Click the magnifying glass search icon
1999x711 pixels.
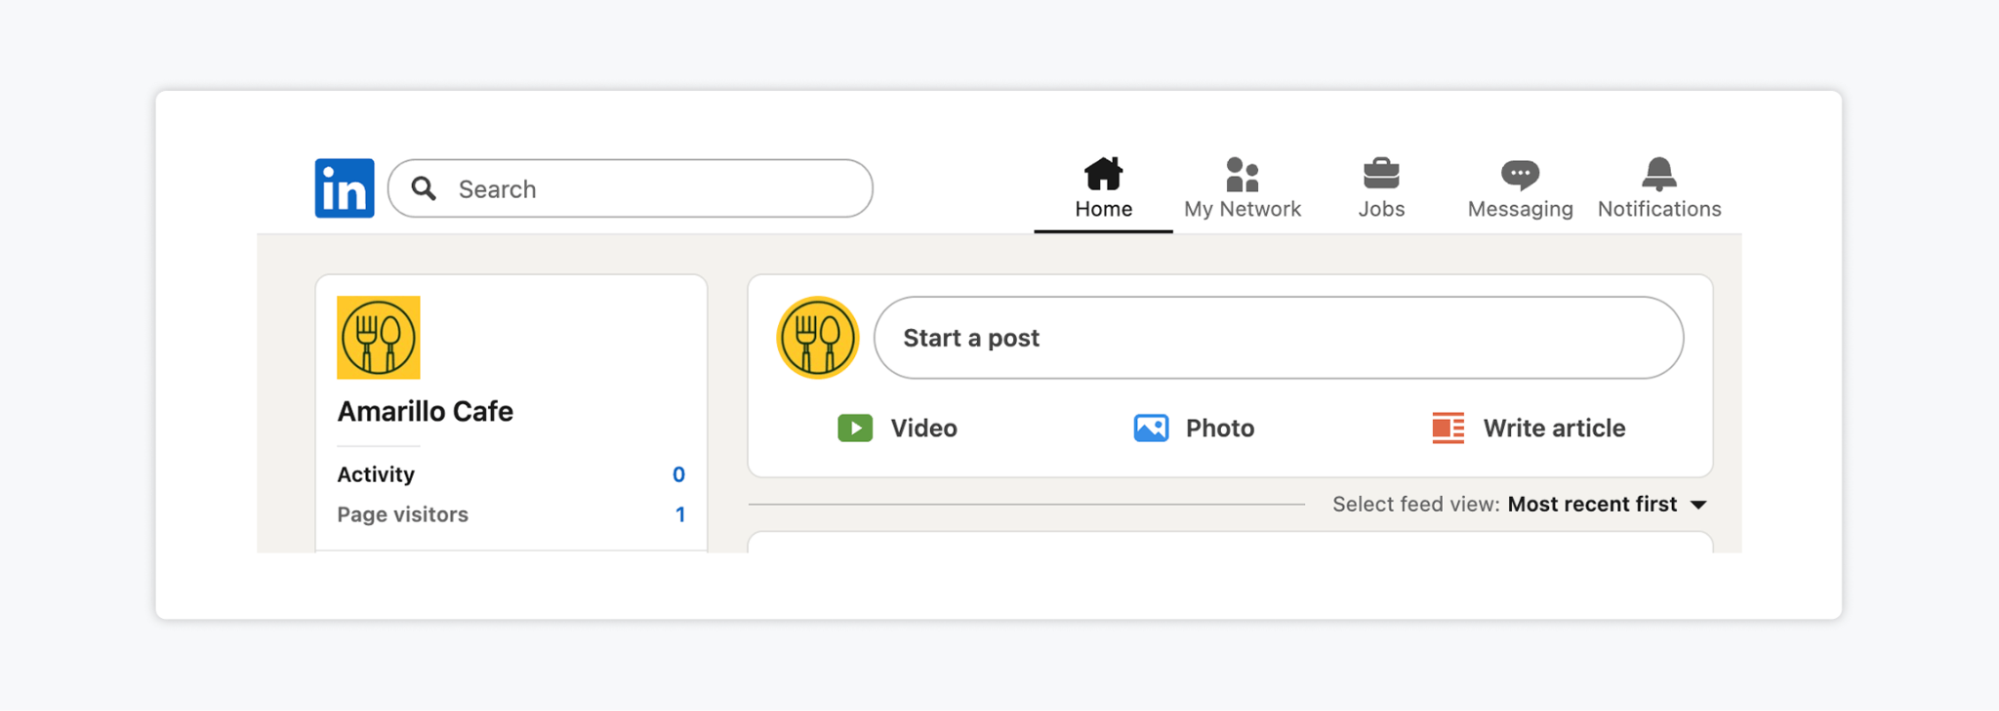(424, 188)
